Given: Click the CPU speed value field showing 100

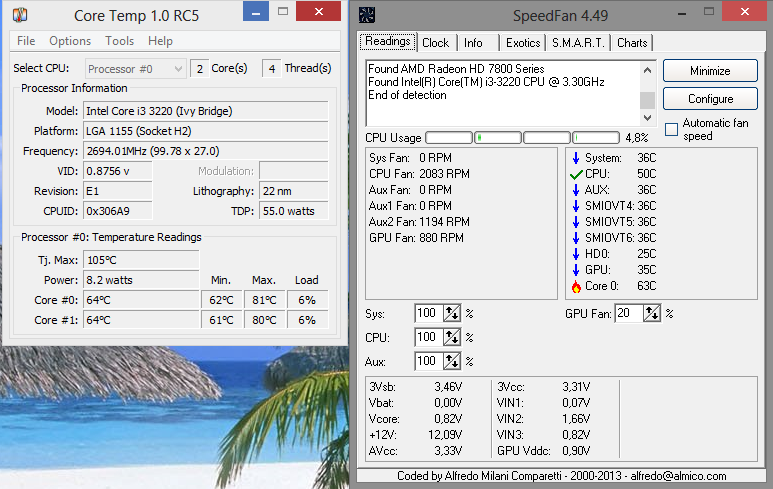Looking at the screenshot, I should (429, 338).
